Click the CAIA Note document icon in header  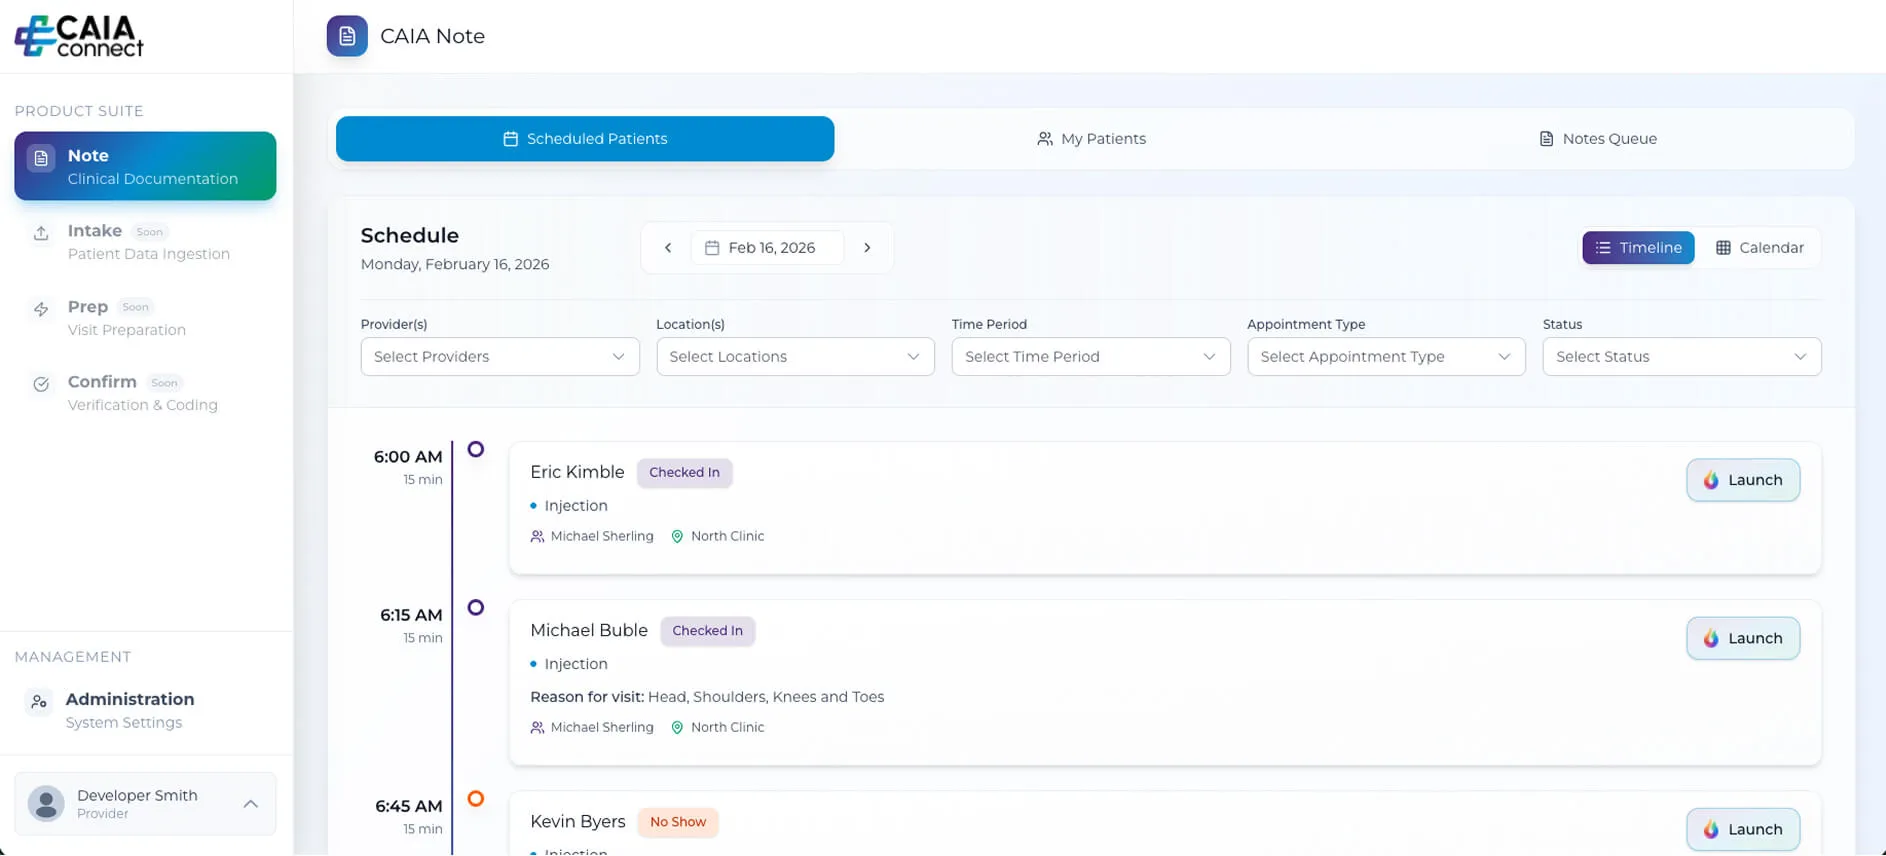pyautogui.click(x=347, y=36)
